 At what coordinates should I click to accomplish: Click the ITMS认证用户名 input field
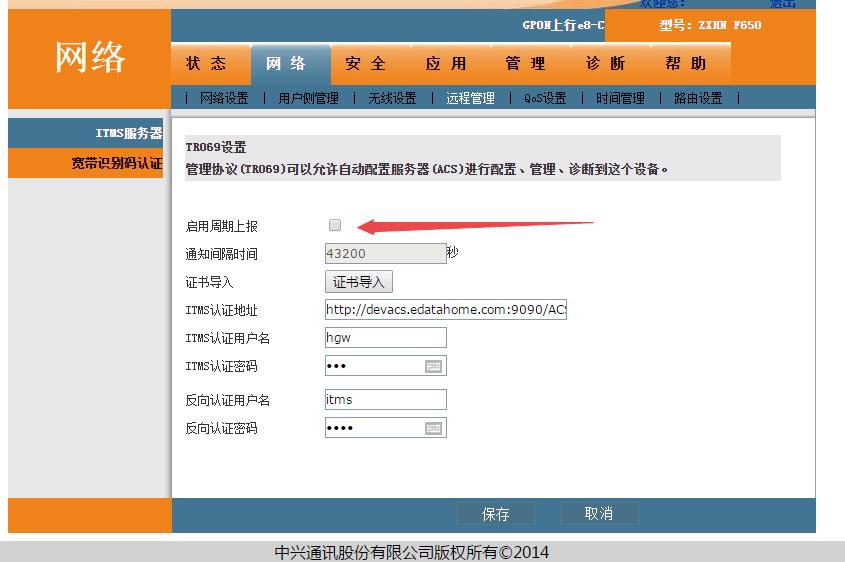[x=385, y=338]
